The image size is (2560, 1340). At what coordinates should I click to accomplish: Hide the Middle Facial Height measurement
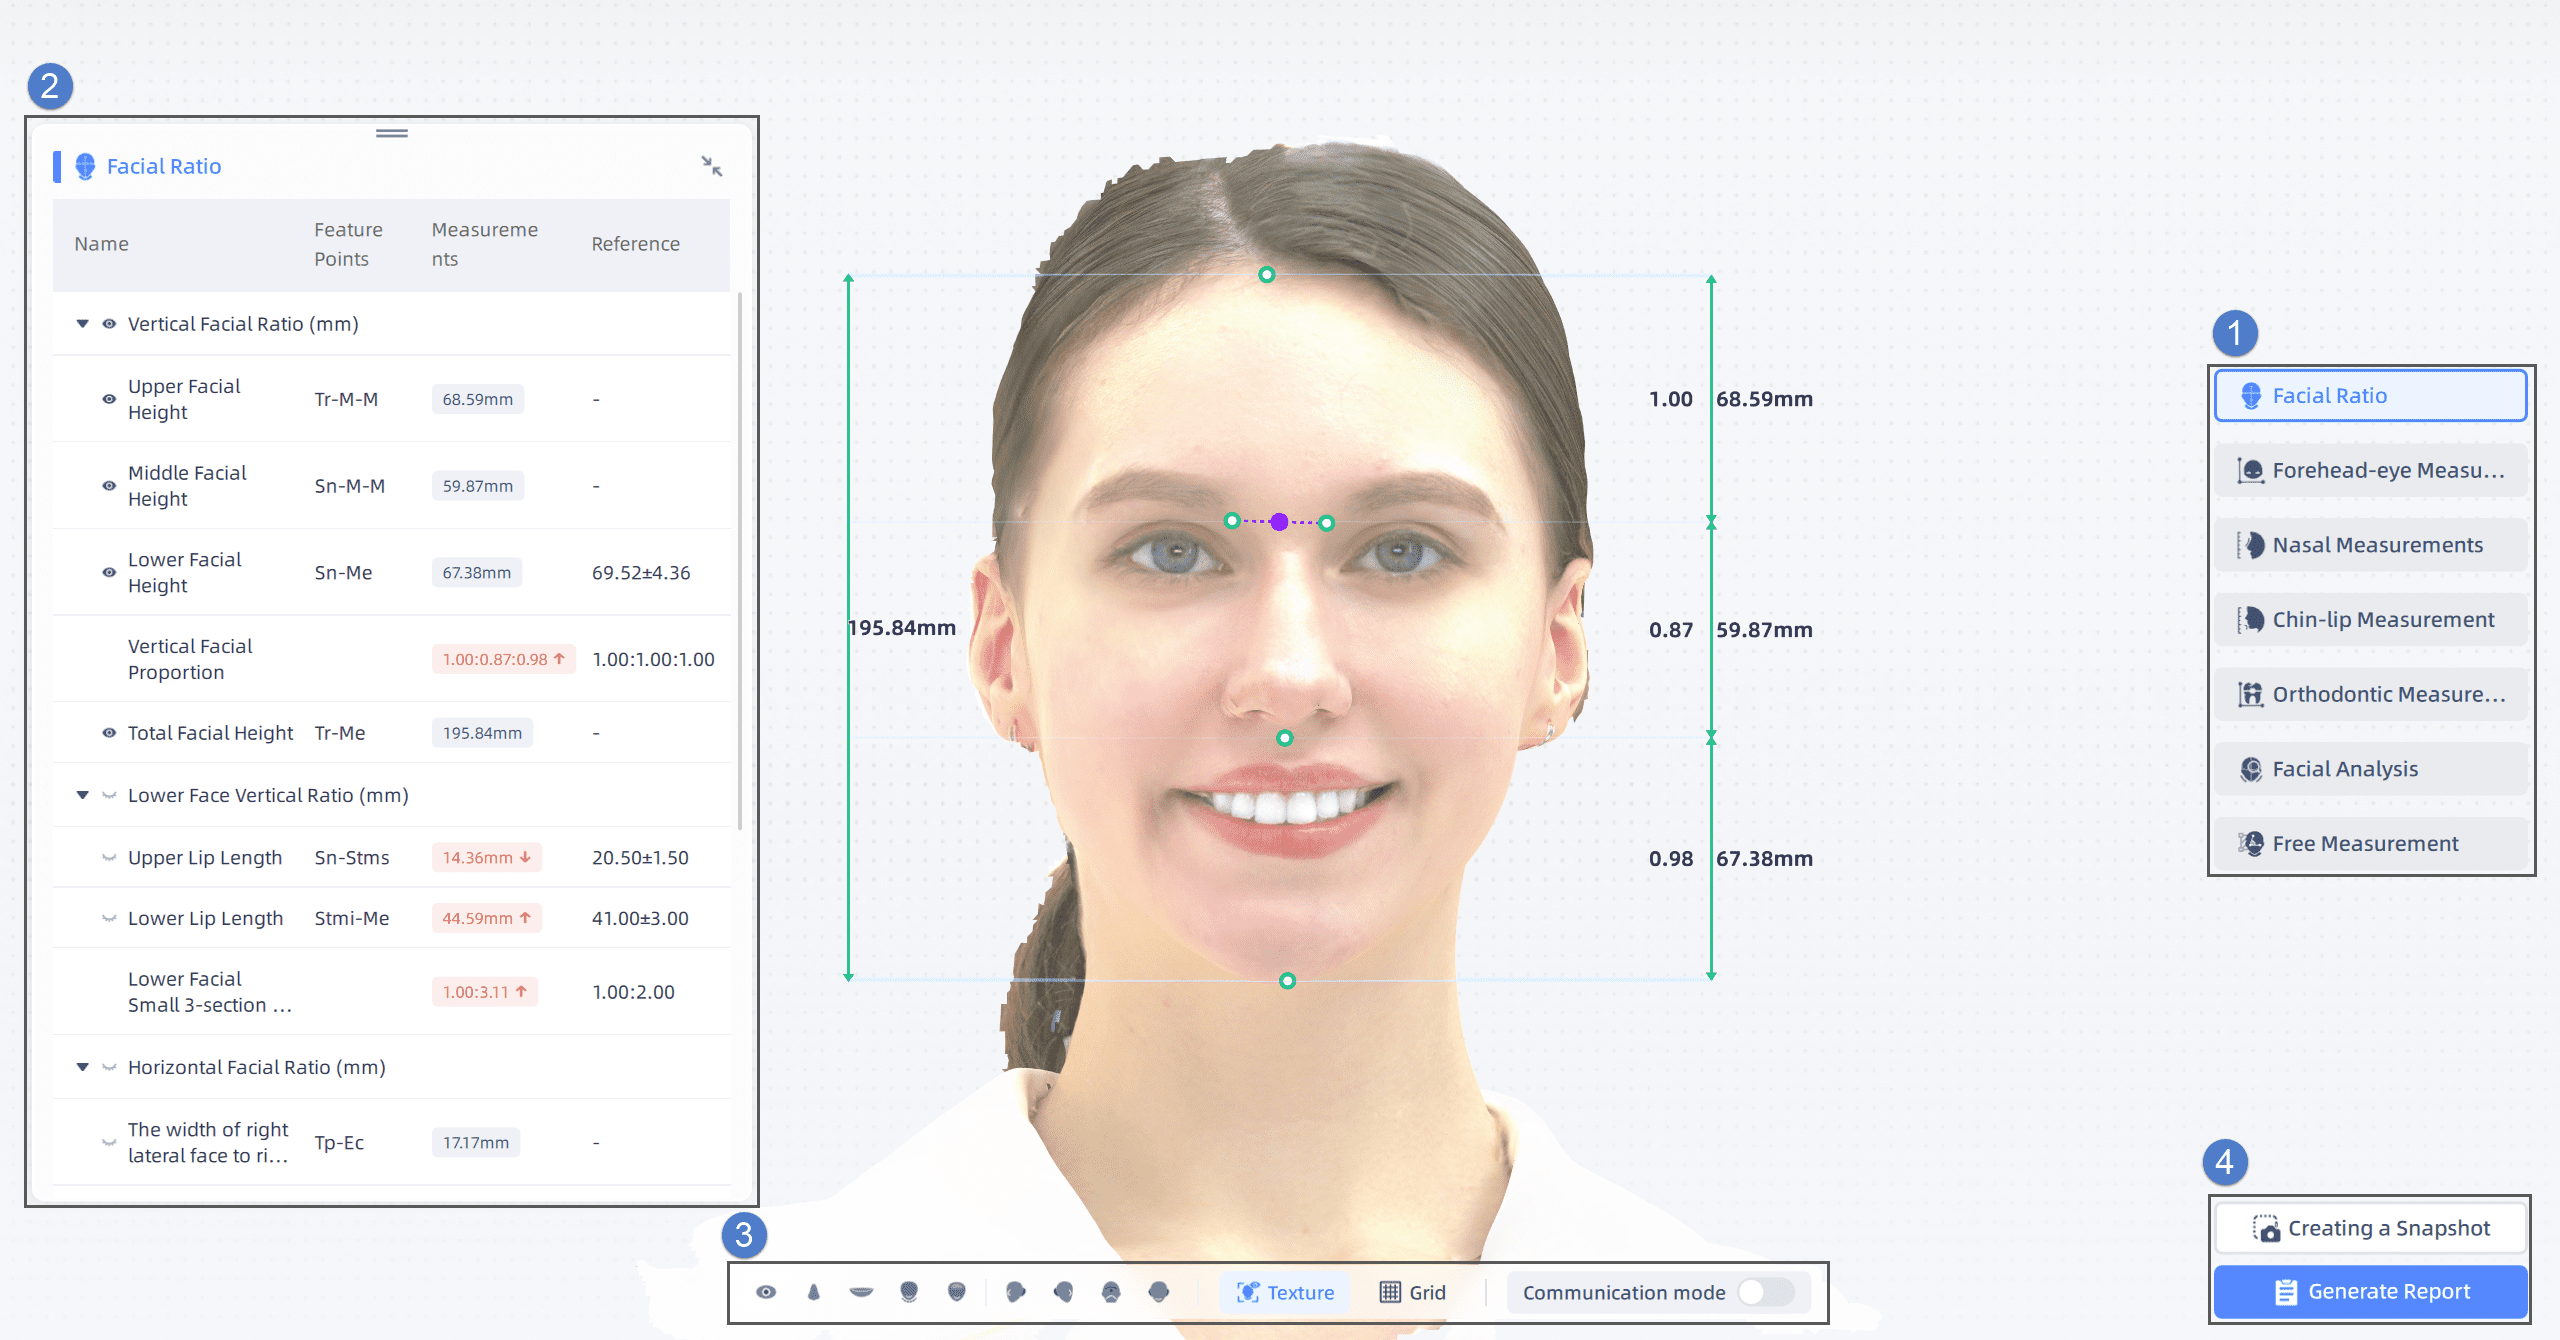109,486
